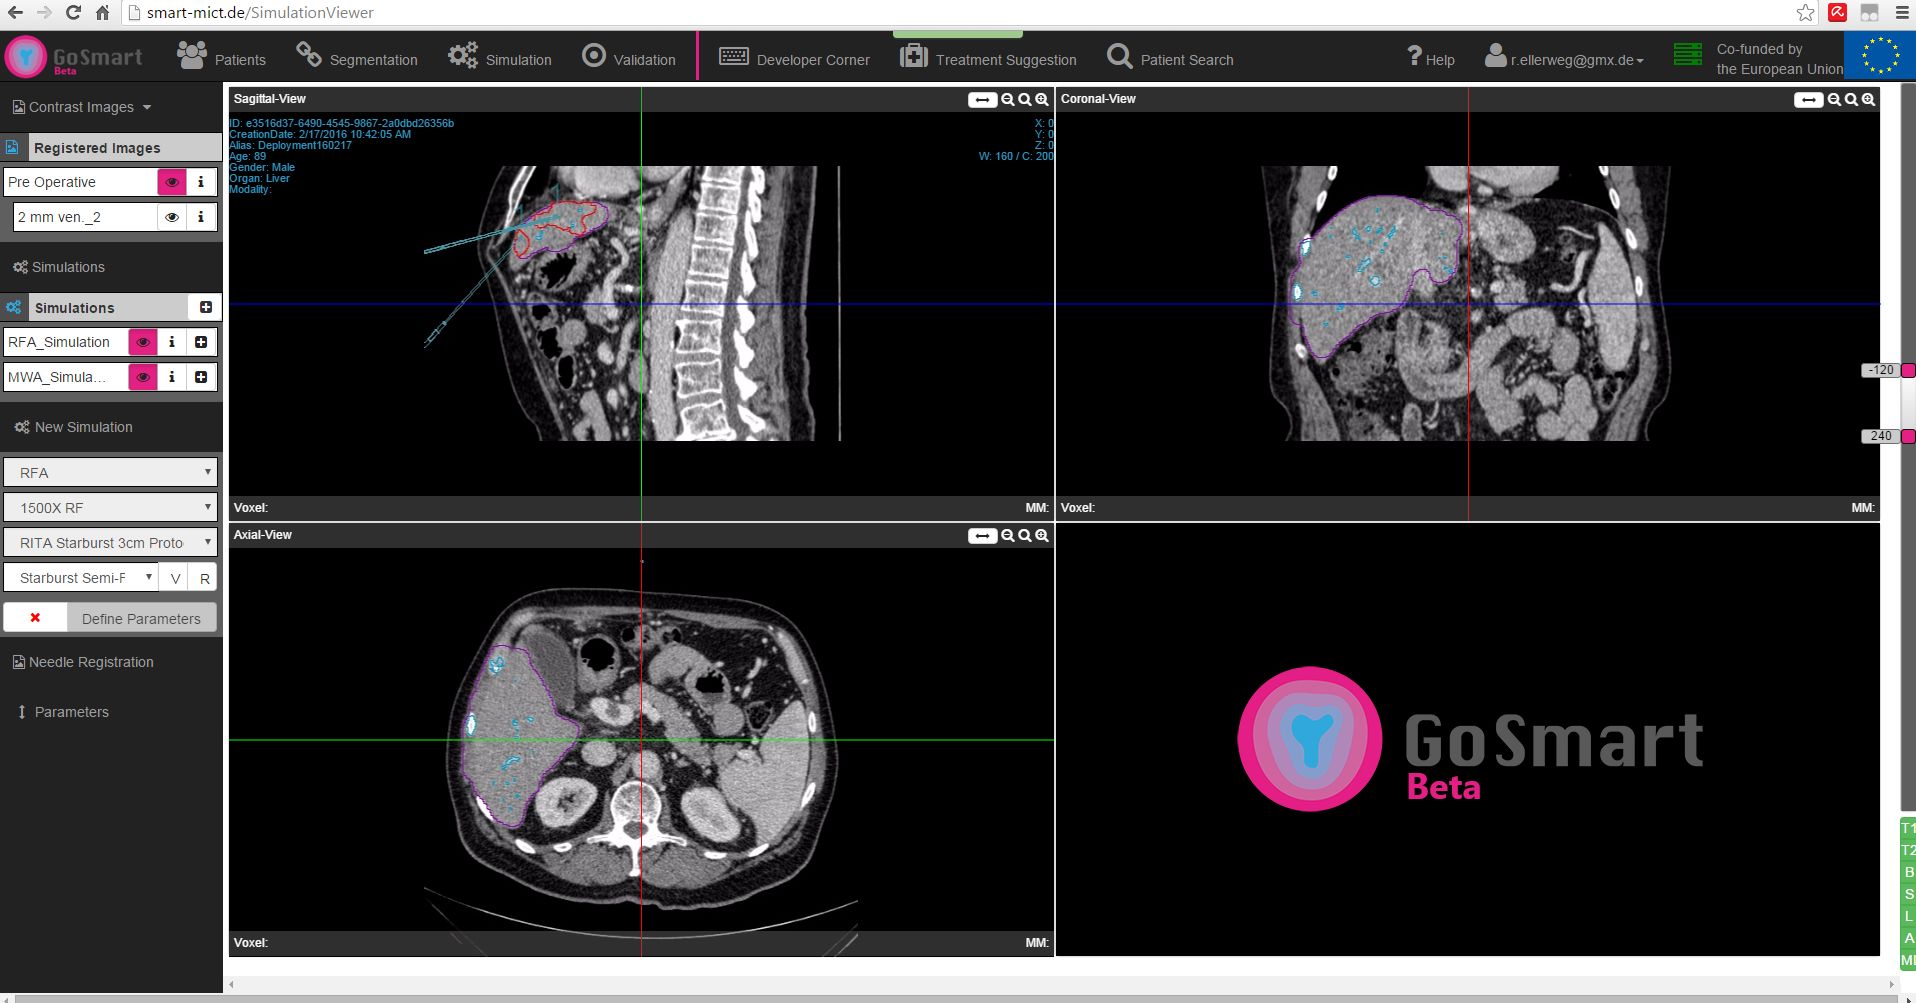1916x1003 pixels.
Task: Show info for RFA_Simulation
Action: tap(172, 342)
